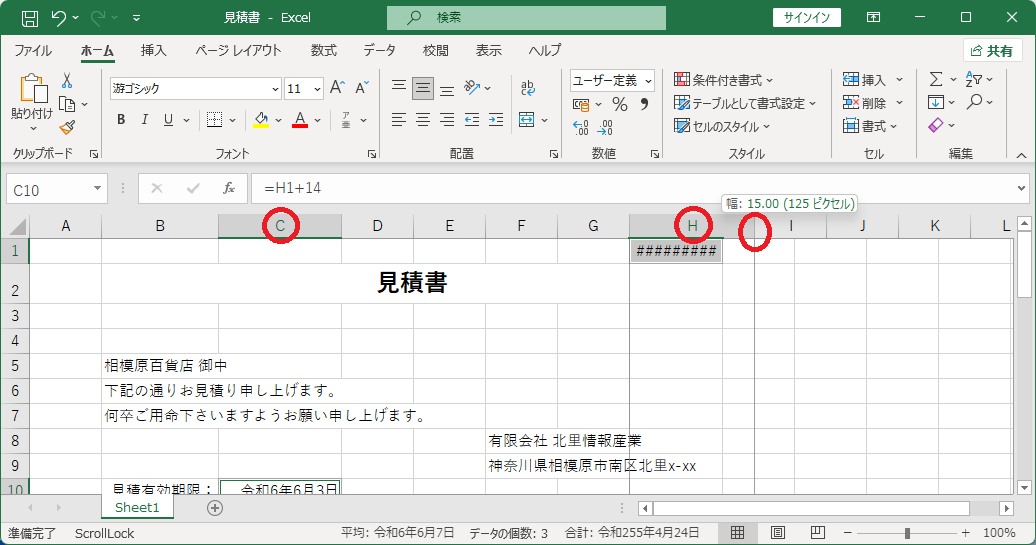Switch to the ページ レイアウト tab

pyautogui.click(x=238, y=51)
